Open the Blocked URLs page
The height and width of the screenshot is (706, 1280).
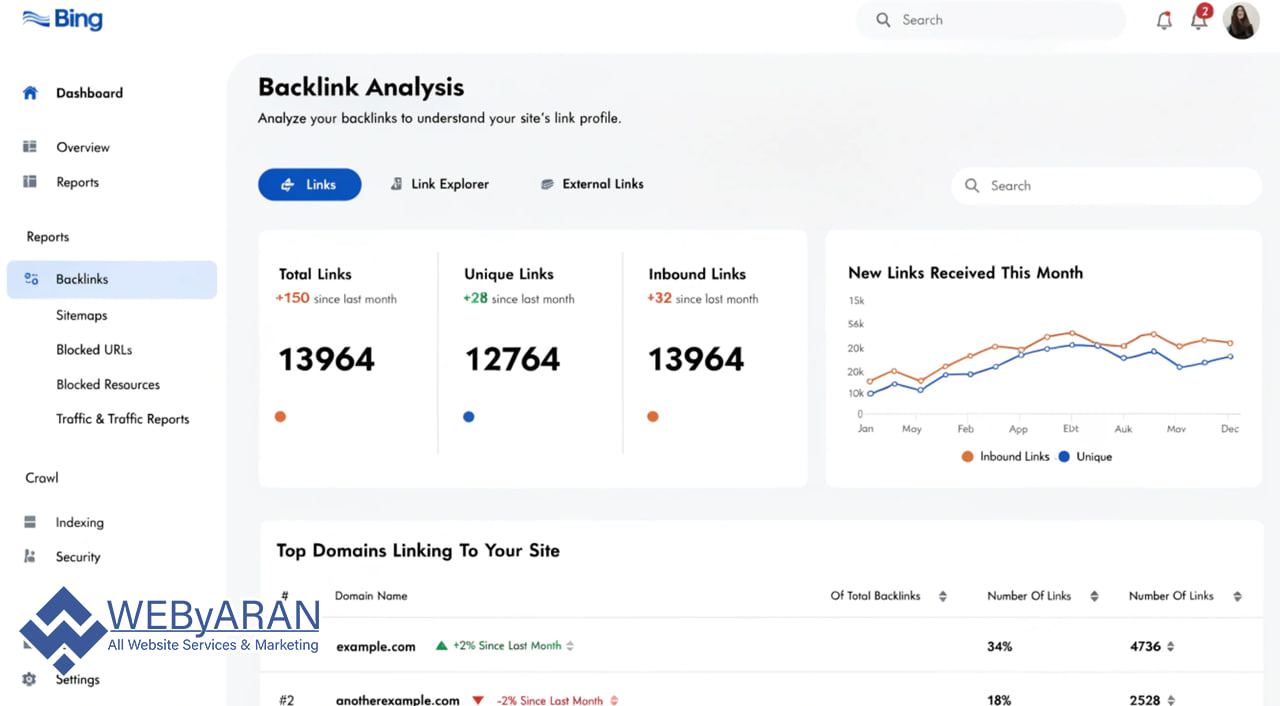click(94, 349)
